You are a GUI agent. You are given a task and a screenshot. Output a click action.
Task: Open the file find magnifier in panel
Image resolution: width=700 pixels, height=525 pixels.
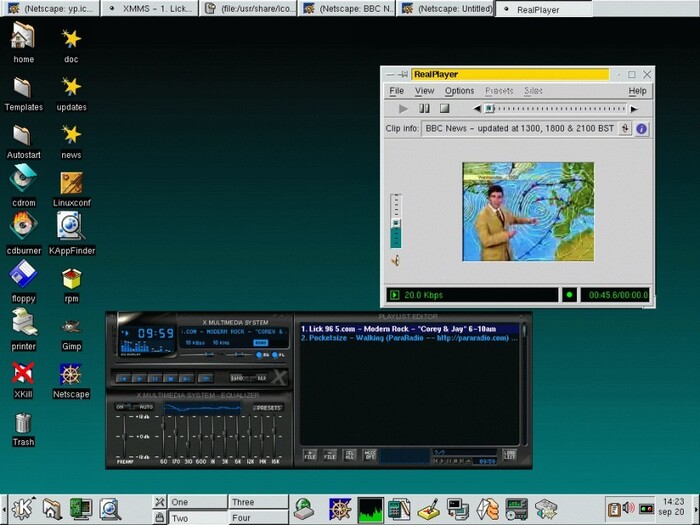coord(110,509)
